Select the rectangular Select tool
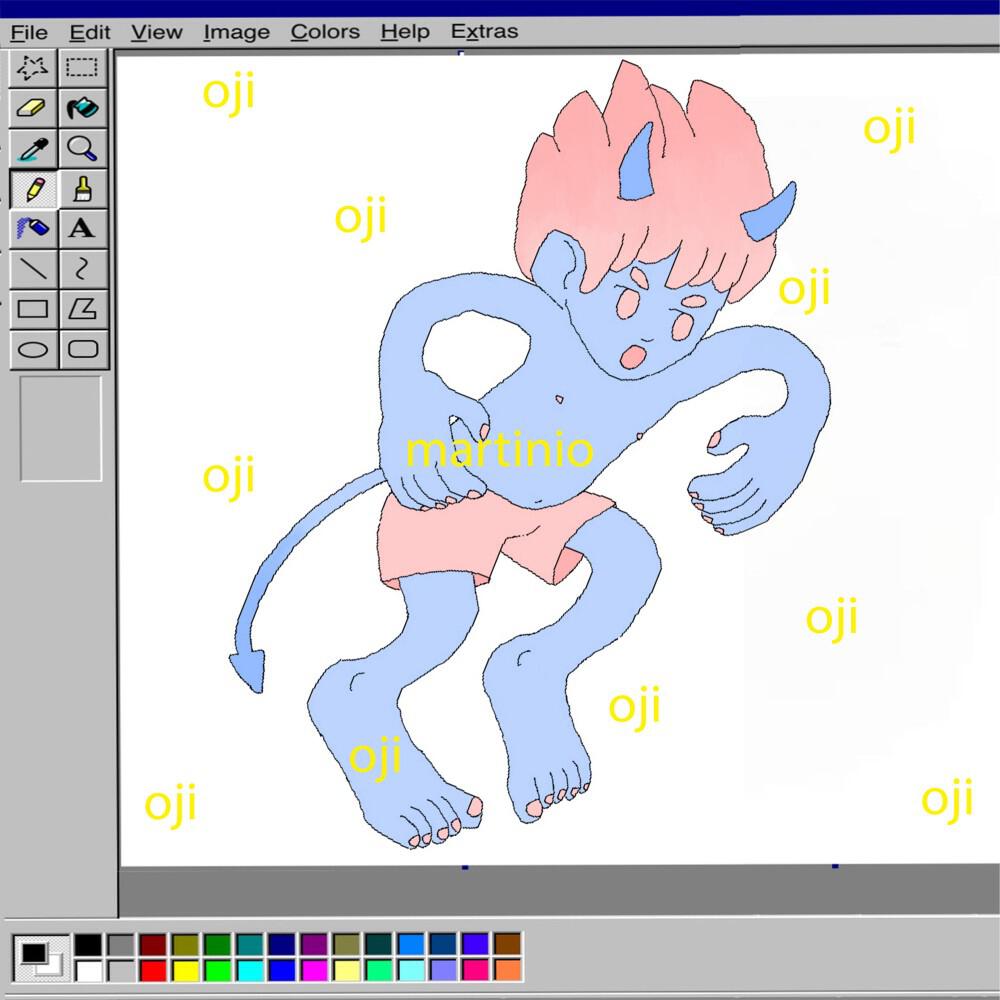The image size is (1000, 1000). [83, 68]
